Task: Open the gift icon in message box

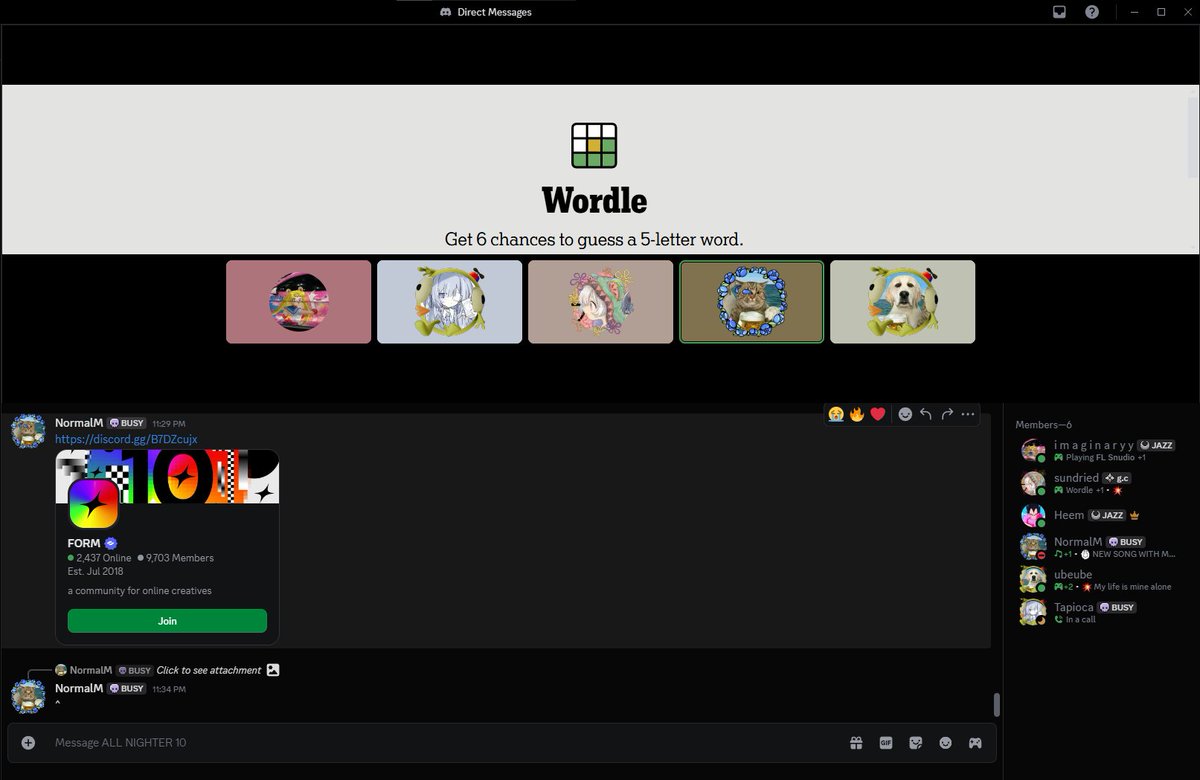Action: [856, 742]
